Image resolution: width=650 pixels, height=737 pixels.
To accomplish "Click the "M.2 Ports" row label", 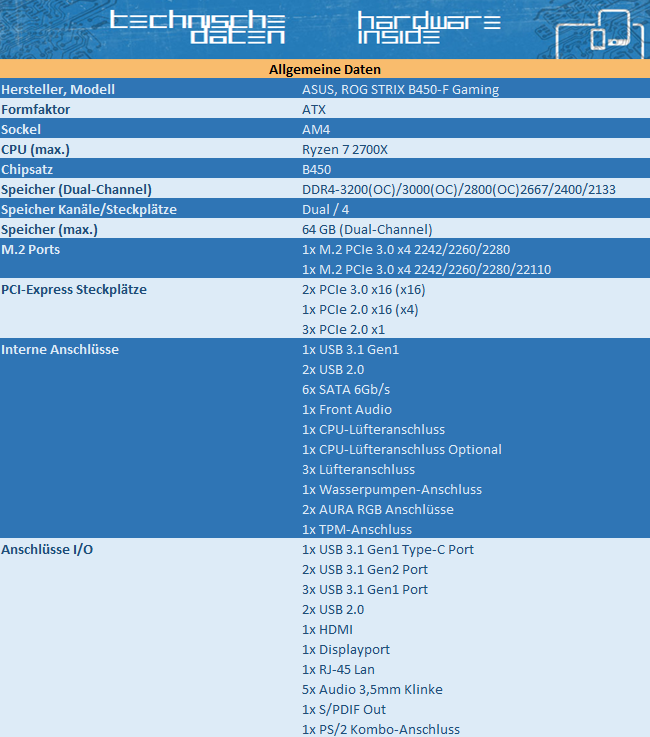I will pyautogui.click(x=32, y=249).
